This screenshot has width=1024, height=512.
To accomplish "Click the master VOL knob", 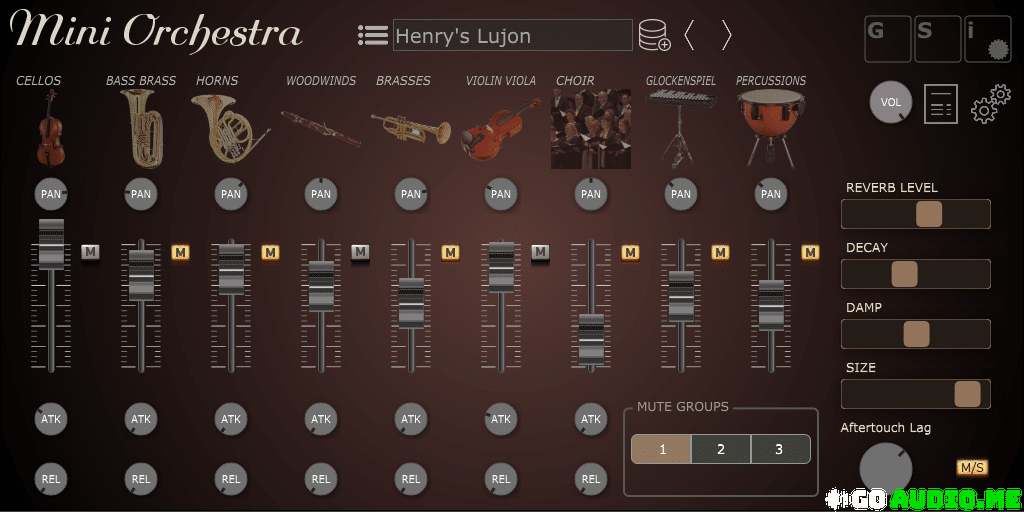I will pyautogui.click(x=891, y=103).
